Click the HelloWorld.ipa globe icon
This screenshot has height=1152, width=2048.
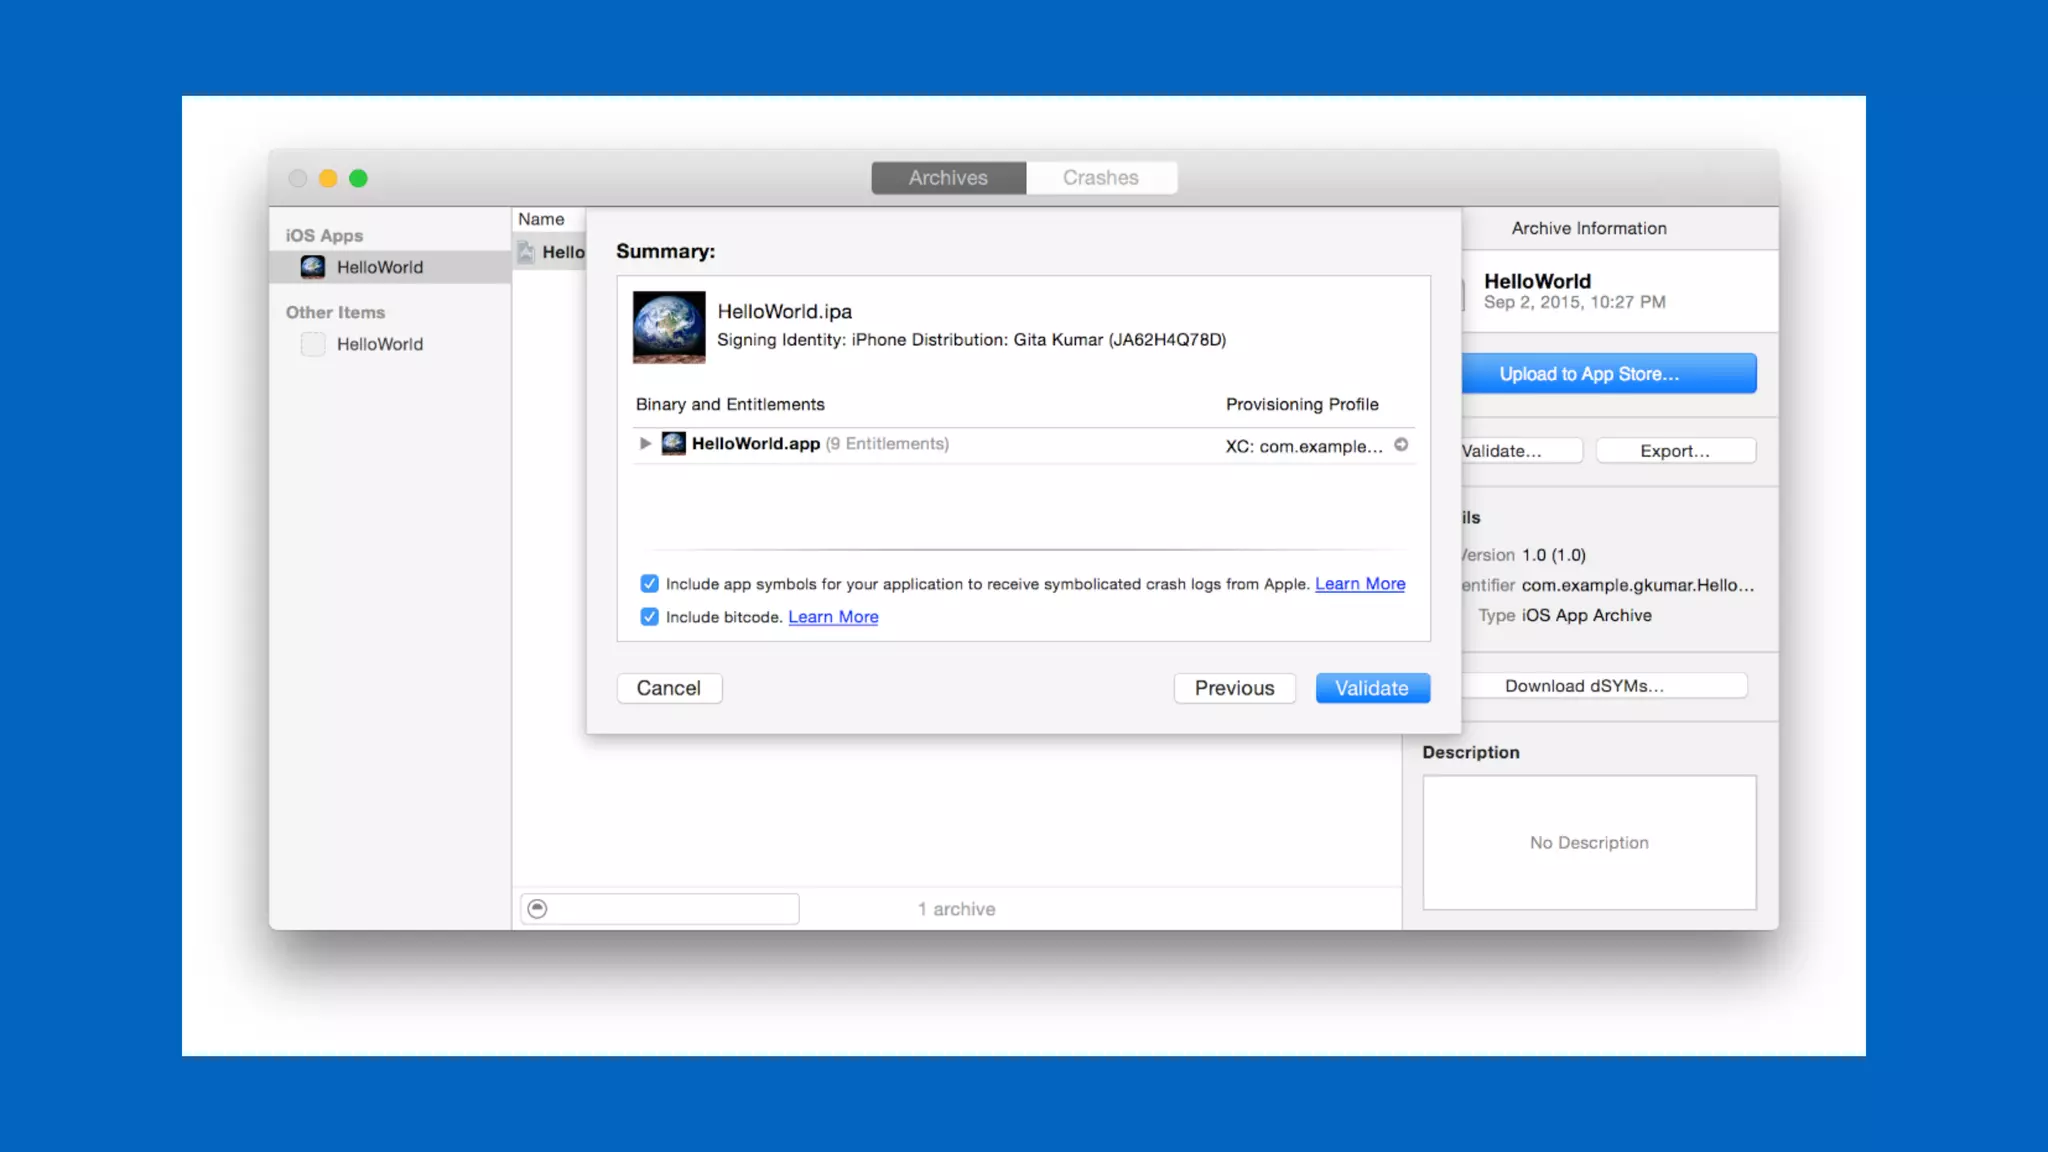(668, 327)
